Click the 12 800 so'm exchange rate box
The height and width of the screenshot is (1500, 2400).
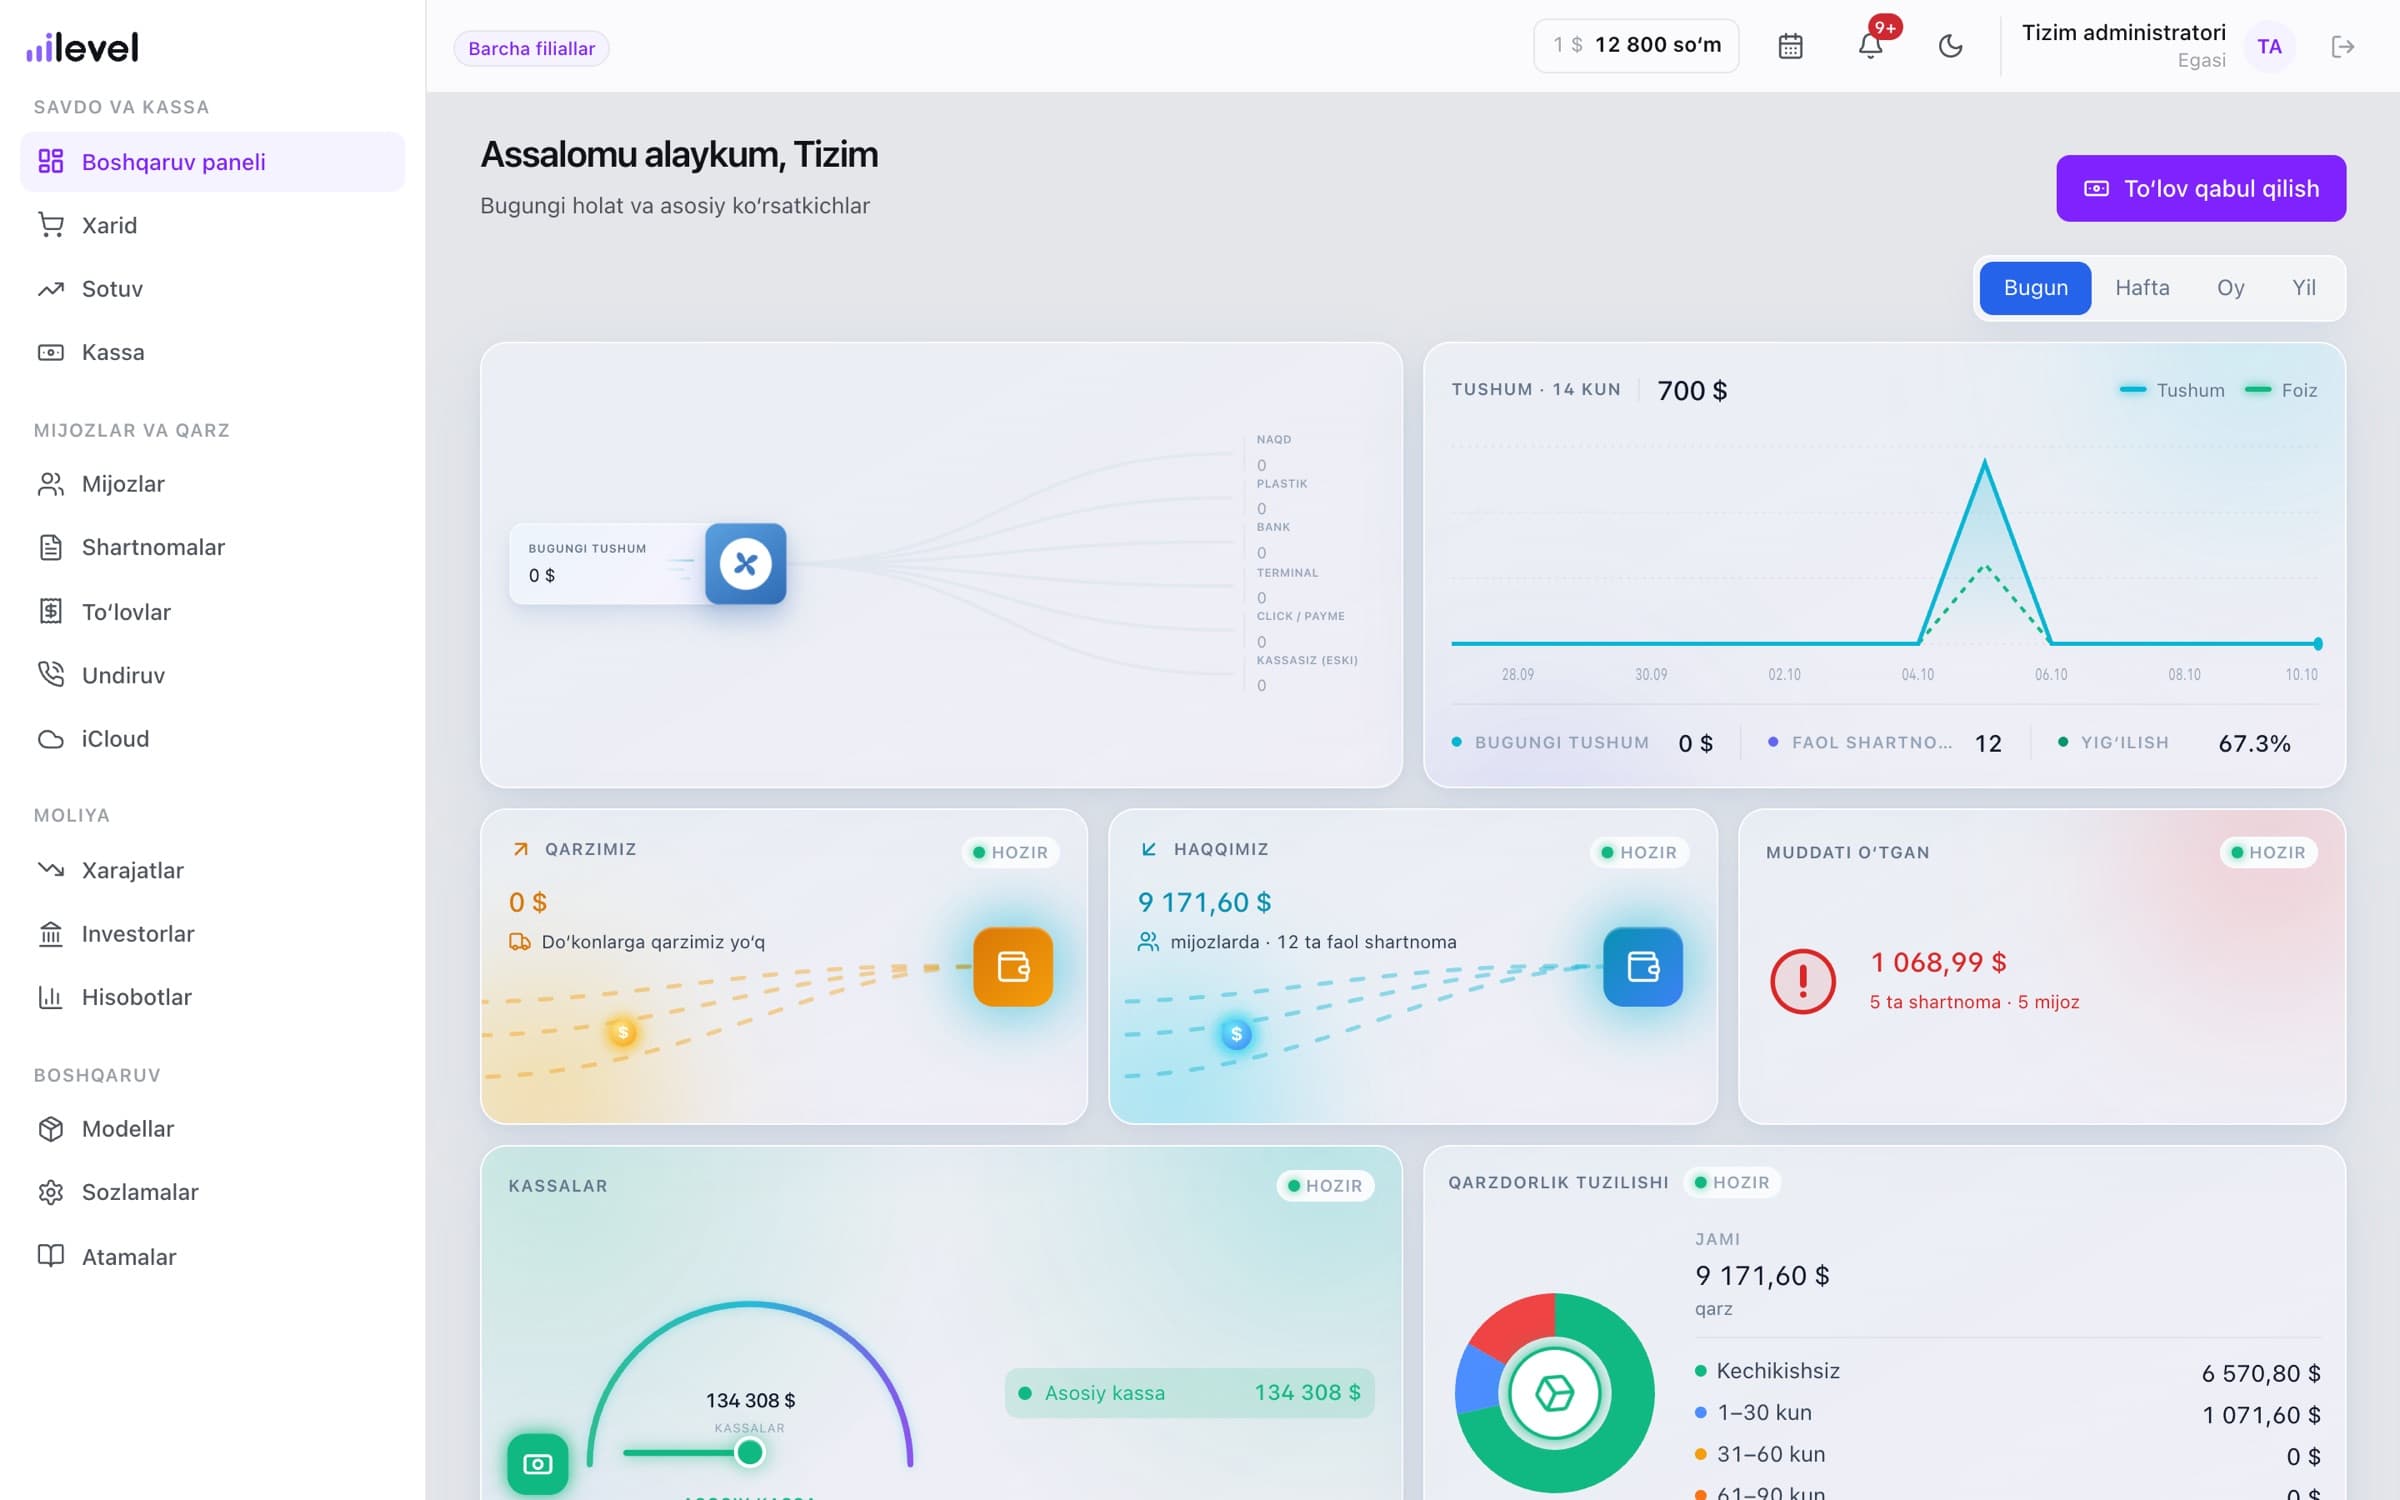1636,46
